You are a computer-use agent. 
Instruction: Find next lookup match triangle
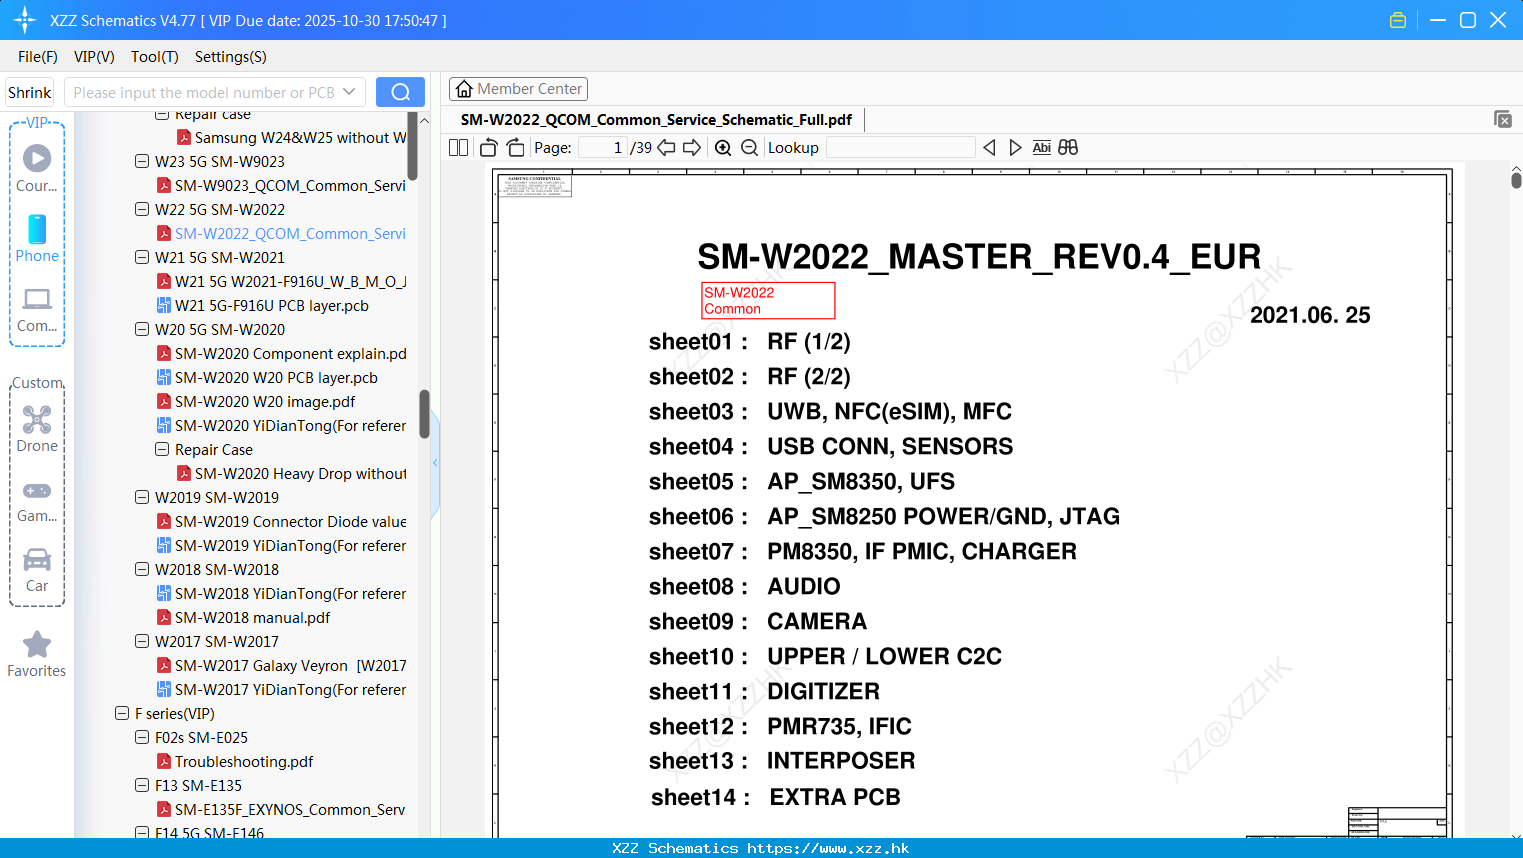[1015, 147]
